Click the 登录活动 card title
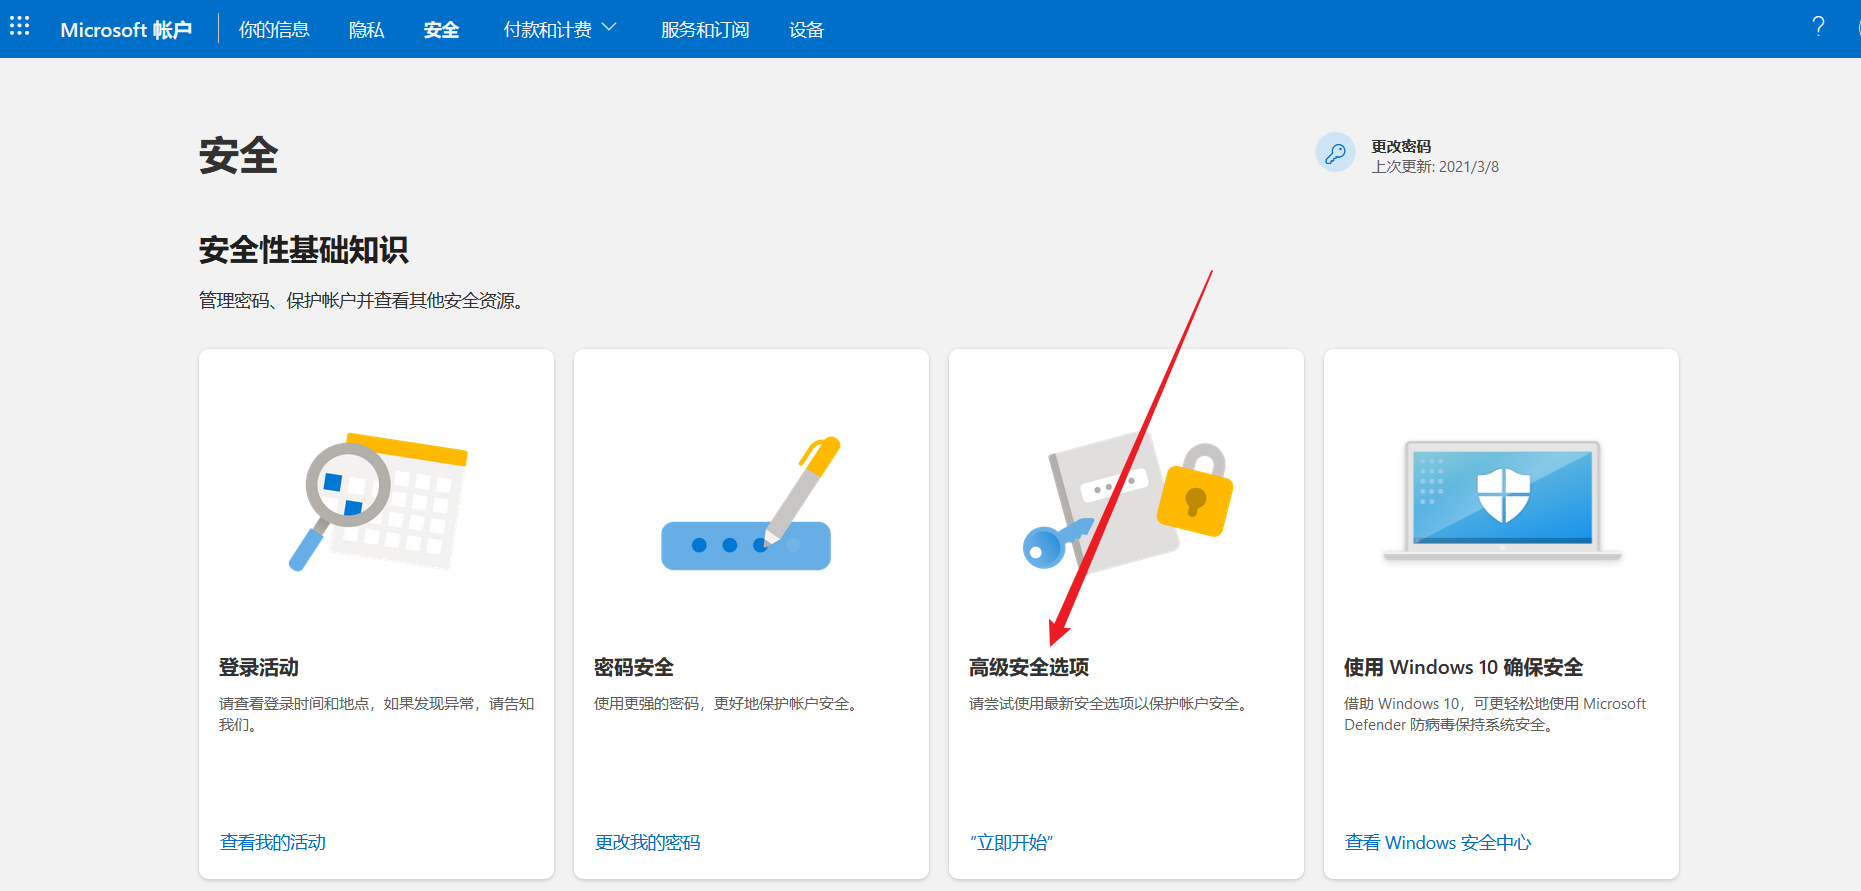This screenshot has width=1861, height=891. [x=259, y=667]
